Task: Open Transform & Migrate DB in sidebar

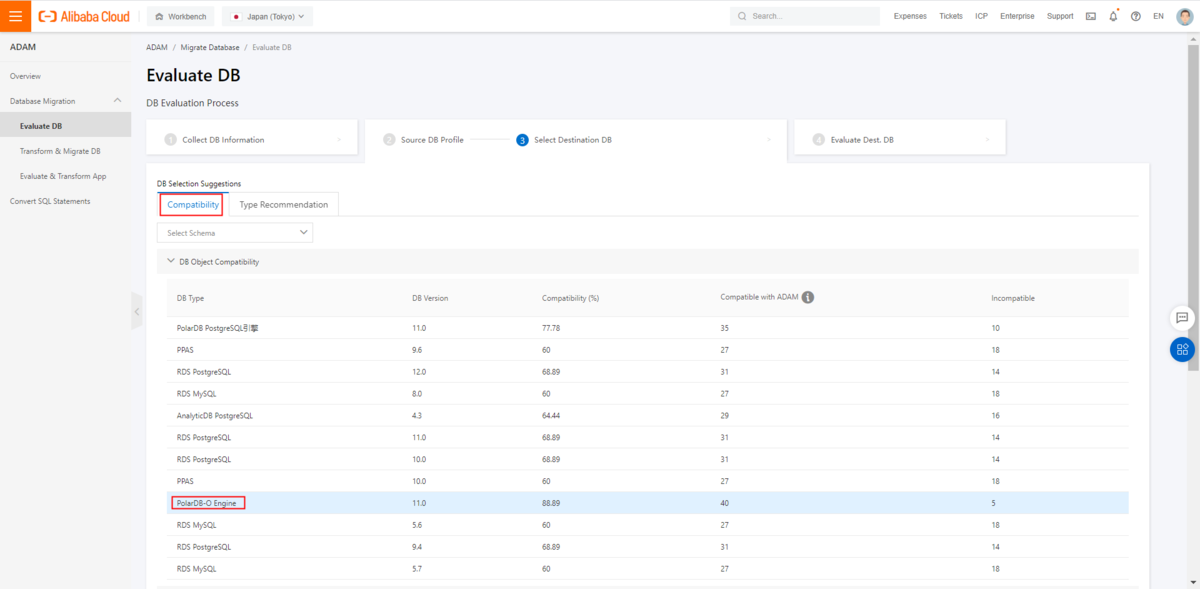Action: [60, 151]
